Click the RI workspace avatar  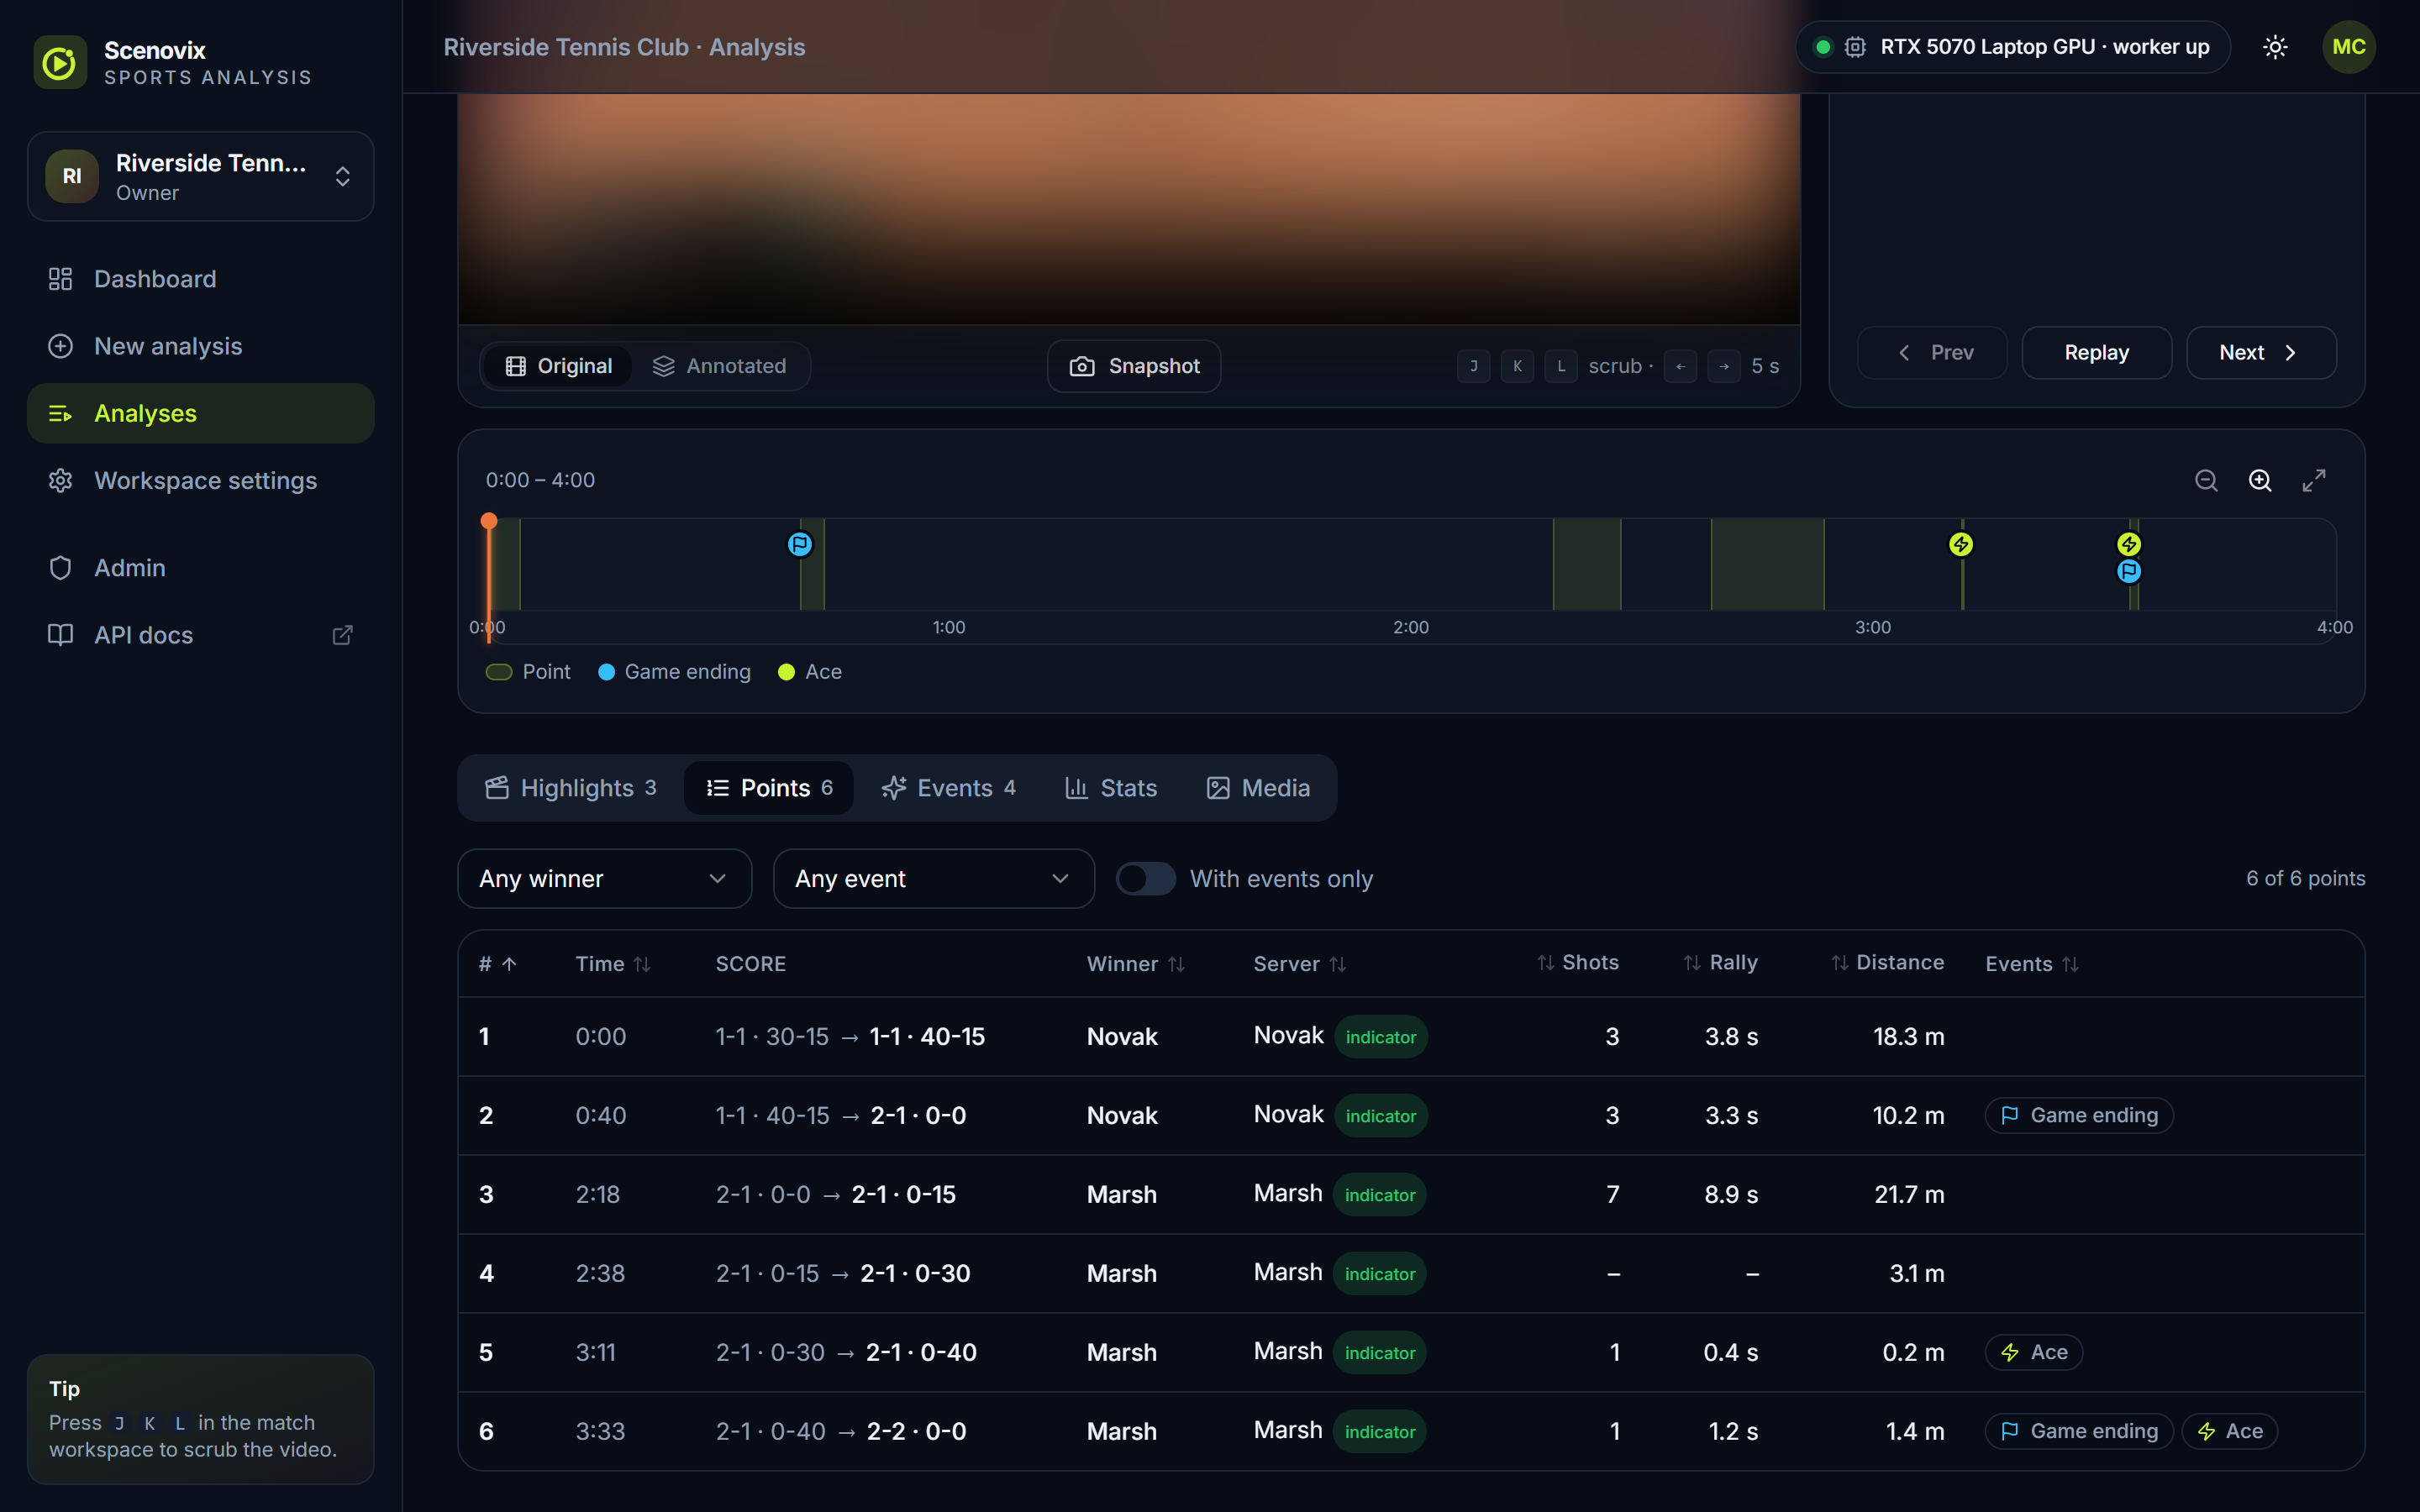[72, 176]
